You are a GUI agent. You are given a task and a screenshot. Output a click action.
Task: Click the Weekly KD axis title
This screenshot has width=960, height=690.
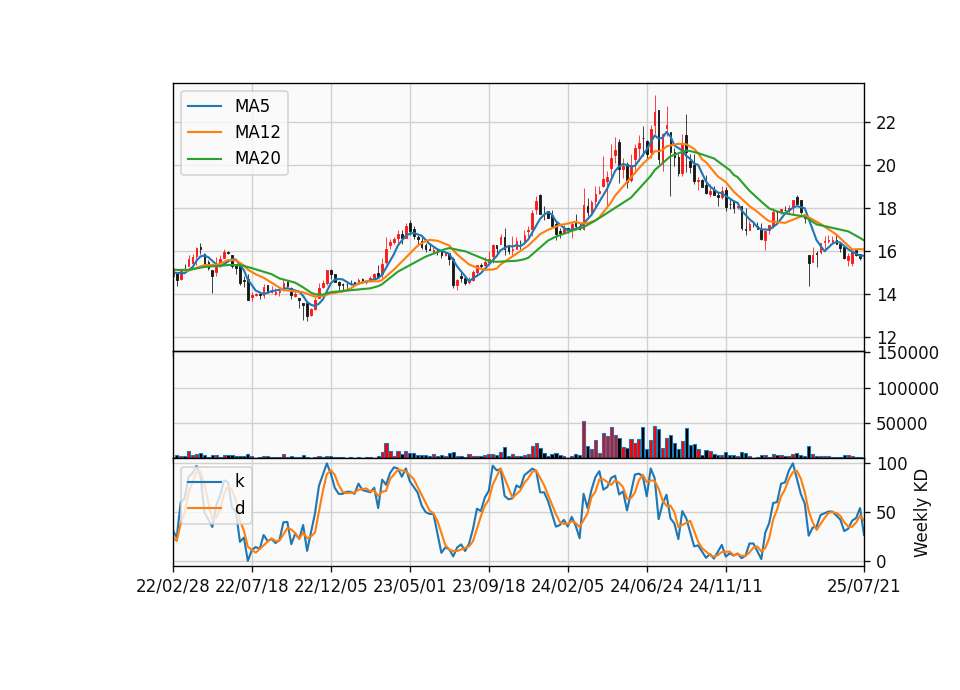click(x=921, y=513)
